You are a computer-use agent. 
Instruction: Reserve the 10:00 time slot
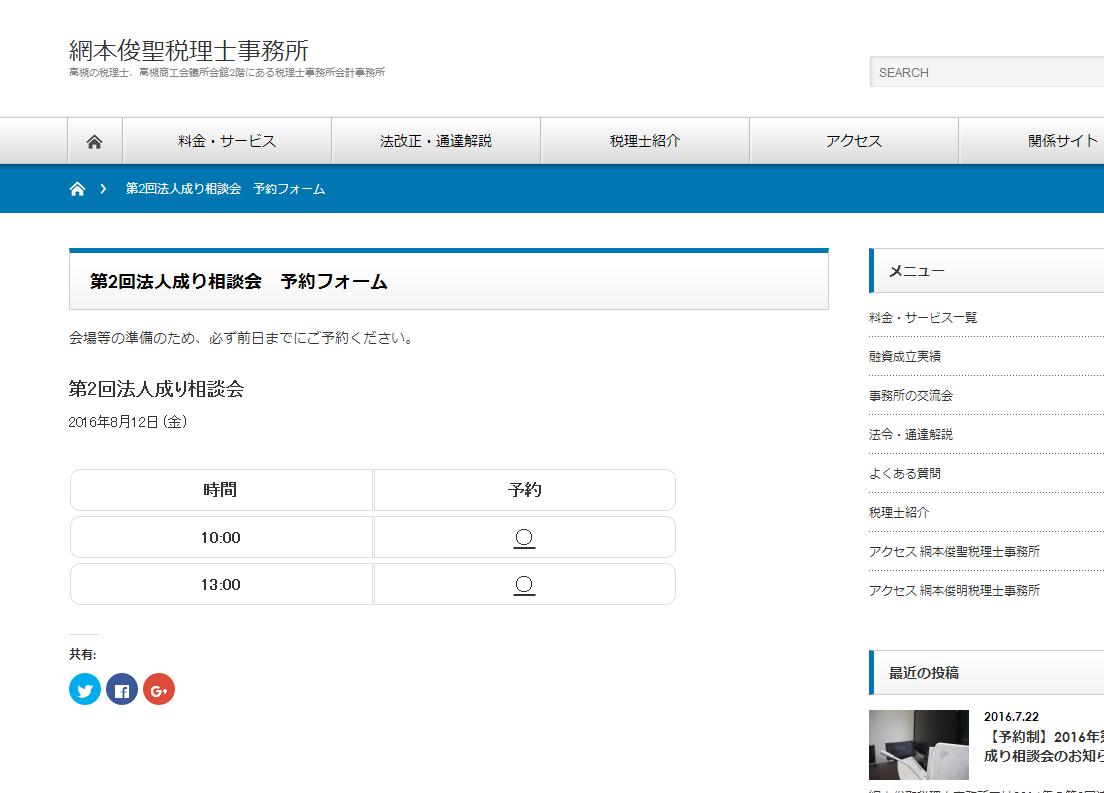(x=524, y=538)
